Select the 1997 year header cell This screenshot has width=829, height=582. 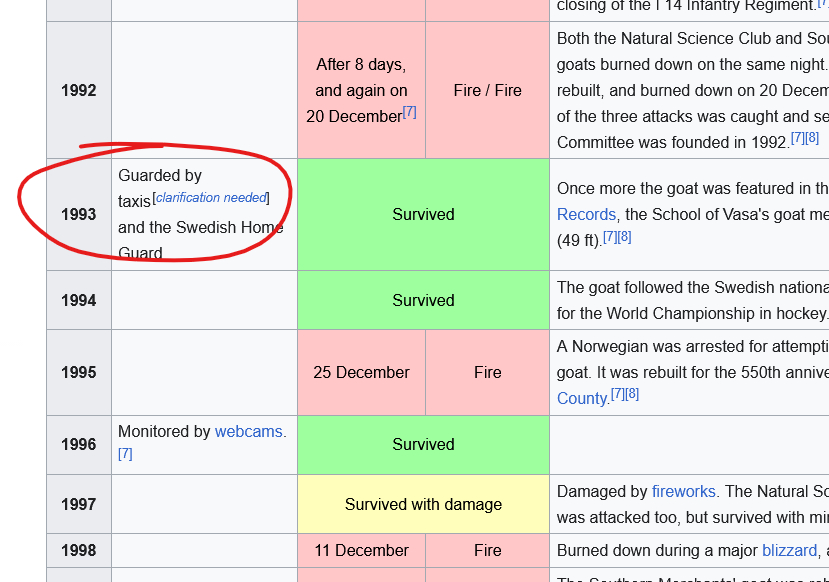pyautogui.click(x=79, y=504)
